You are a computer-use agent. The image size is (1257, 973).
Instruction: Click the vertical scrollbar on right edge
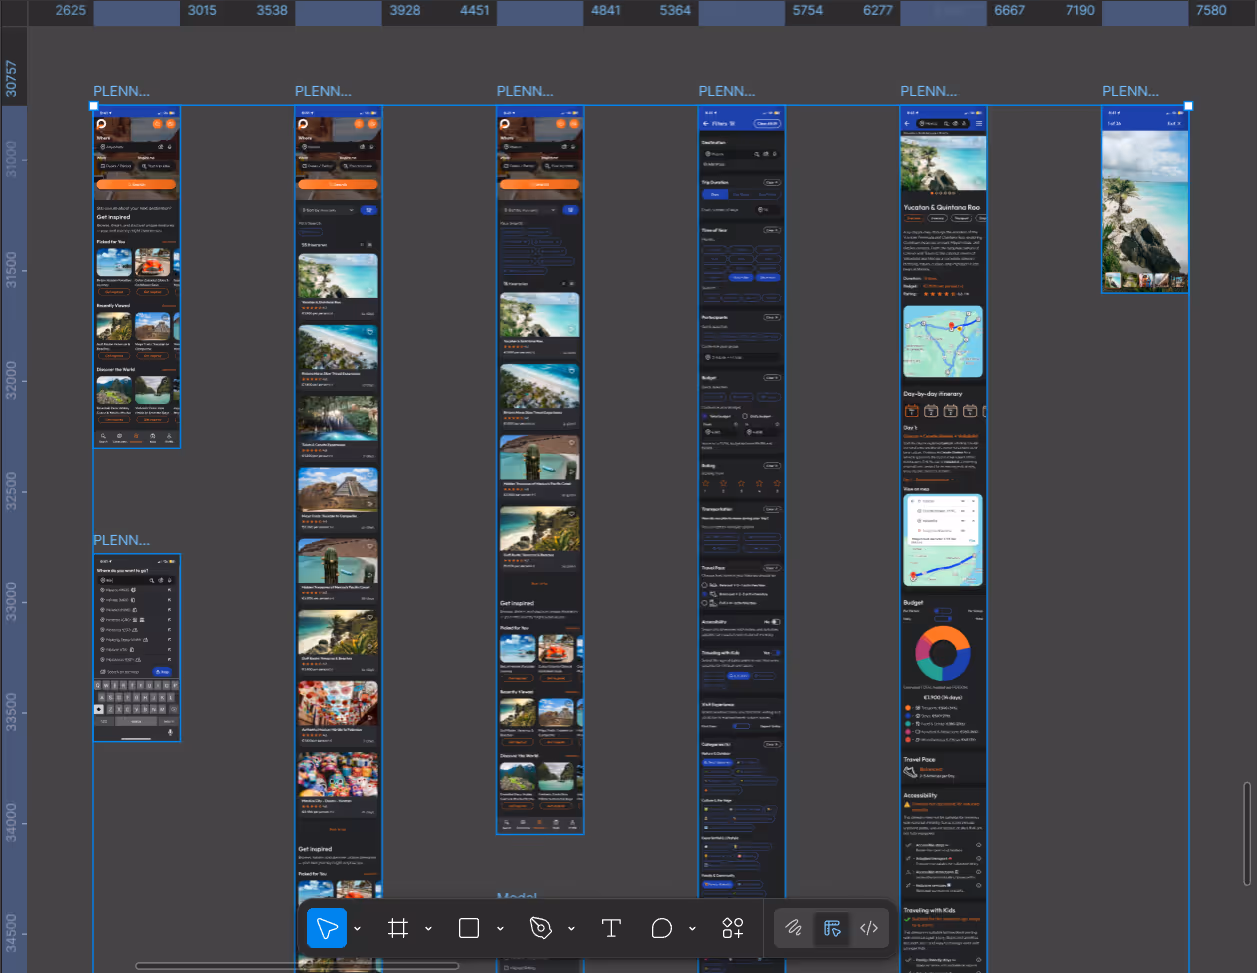pos(1247,834)
